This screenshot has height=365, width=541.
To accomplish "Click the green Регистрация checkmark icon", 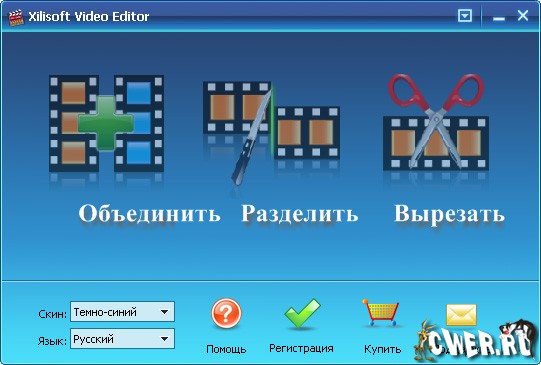I will pos(302,313).
